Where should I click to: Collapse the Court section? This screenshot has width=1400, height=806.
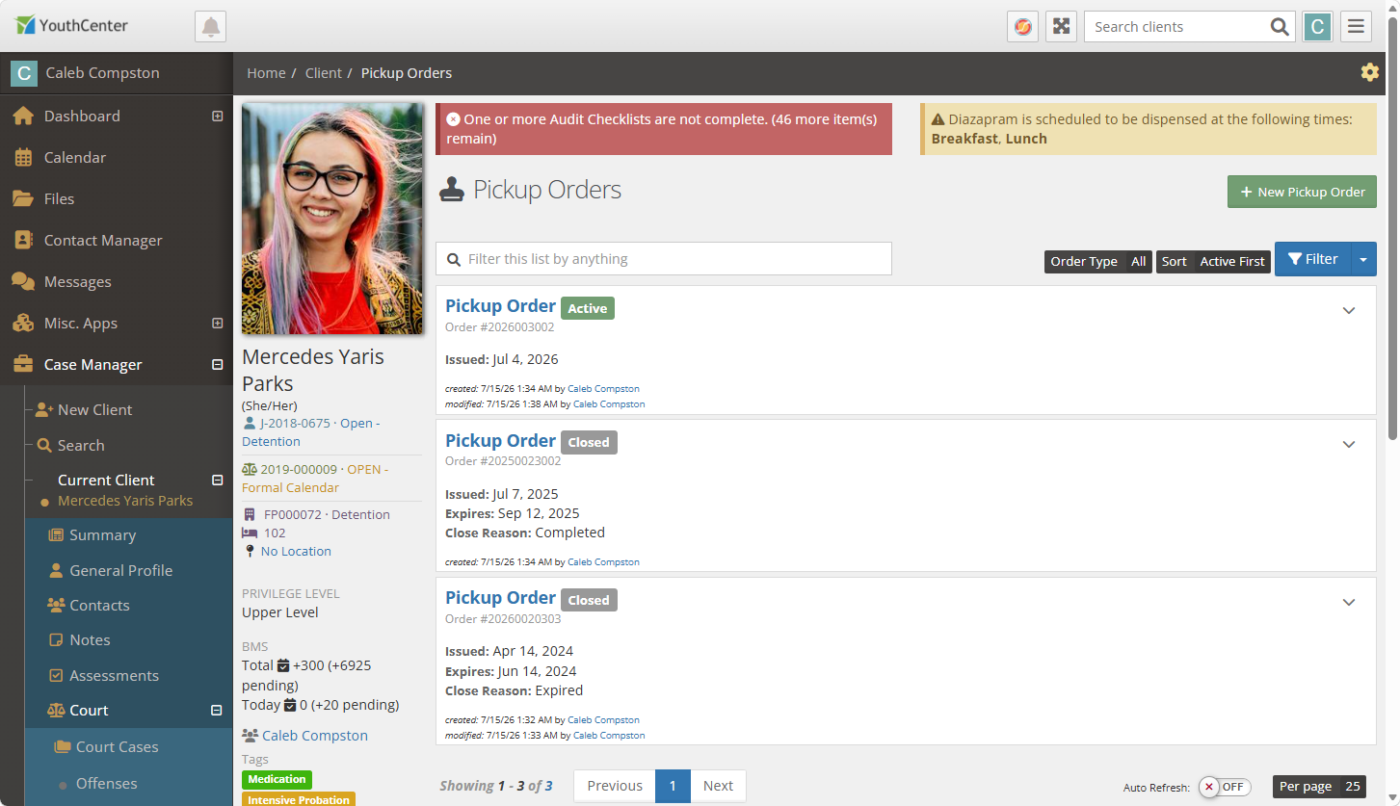point(216,711)
